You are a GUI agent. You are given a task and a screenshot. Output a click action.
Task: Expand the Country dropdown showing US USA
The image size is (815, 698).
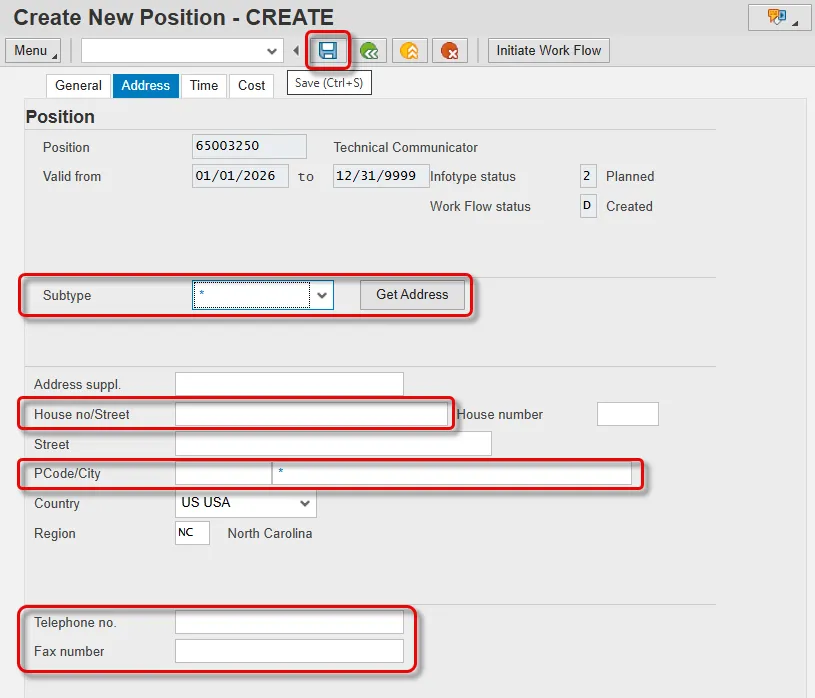305,504
